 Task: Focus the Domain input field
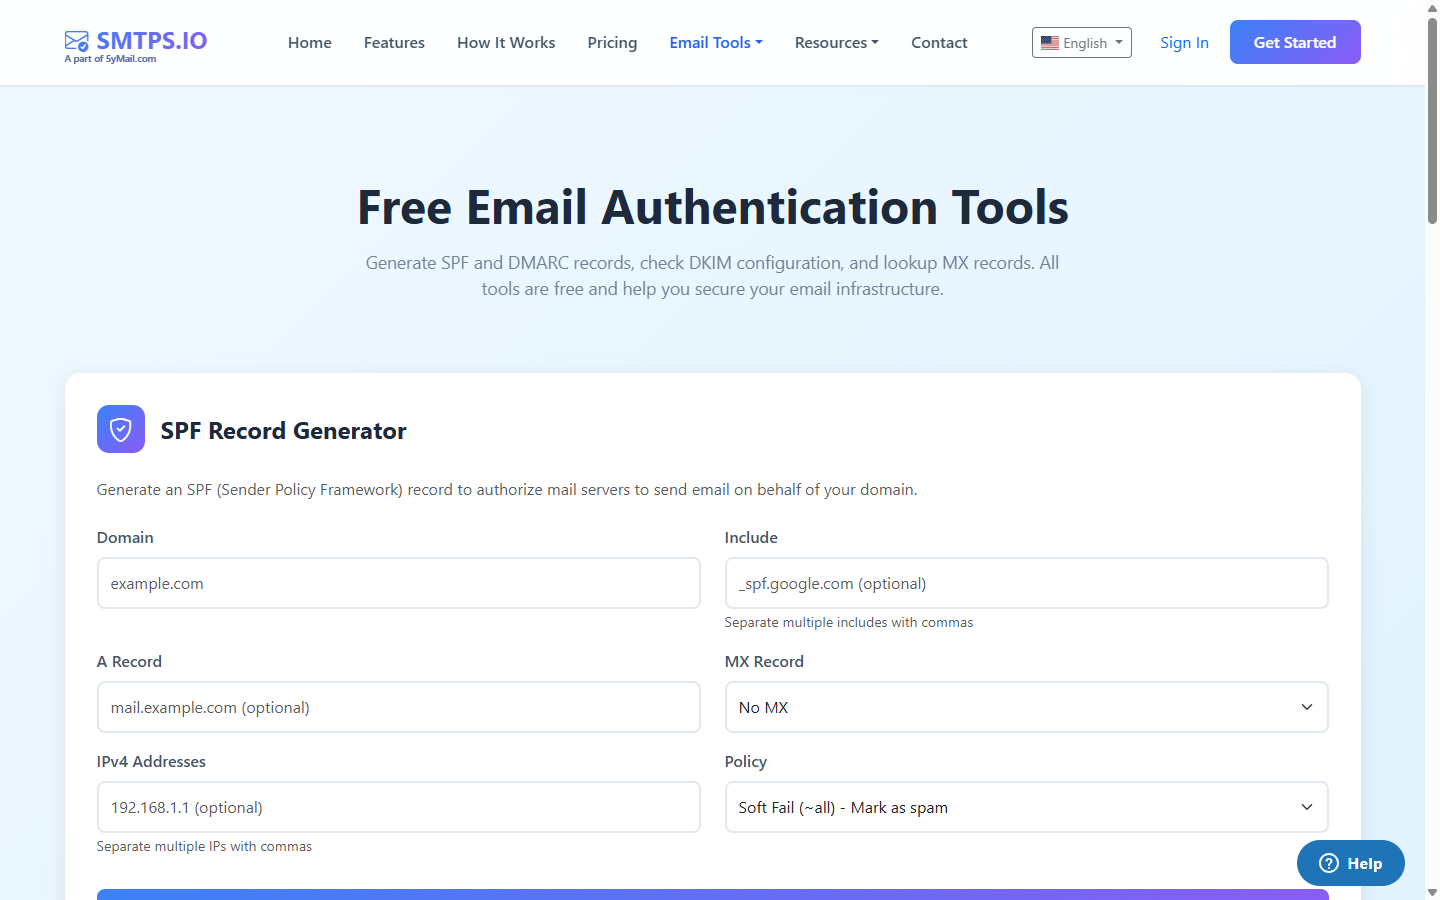pos(399,583)
